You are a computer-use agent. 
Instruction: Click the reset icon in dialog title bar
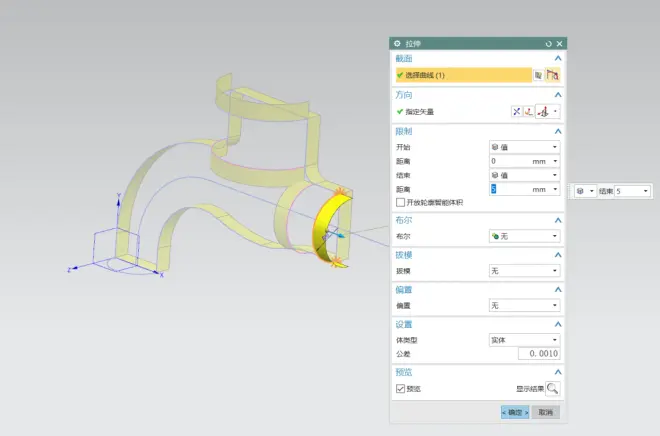click(x=548, y=44)
